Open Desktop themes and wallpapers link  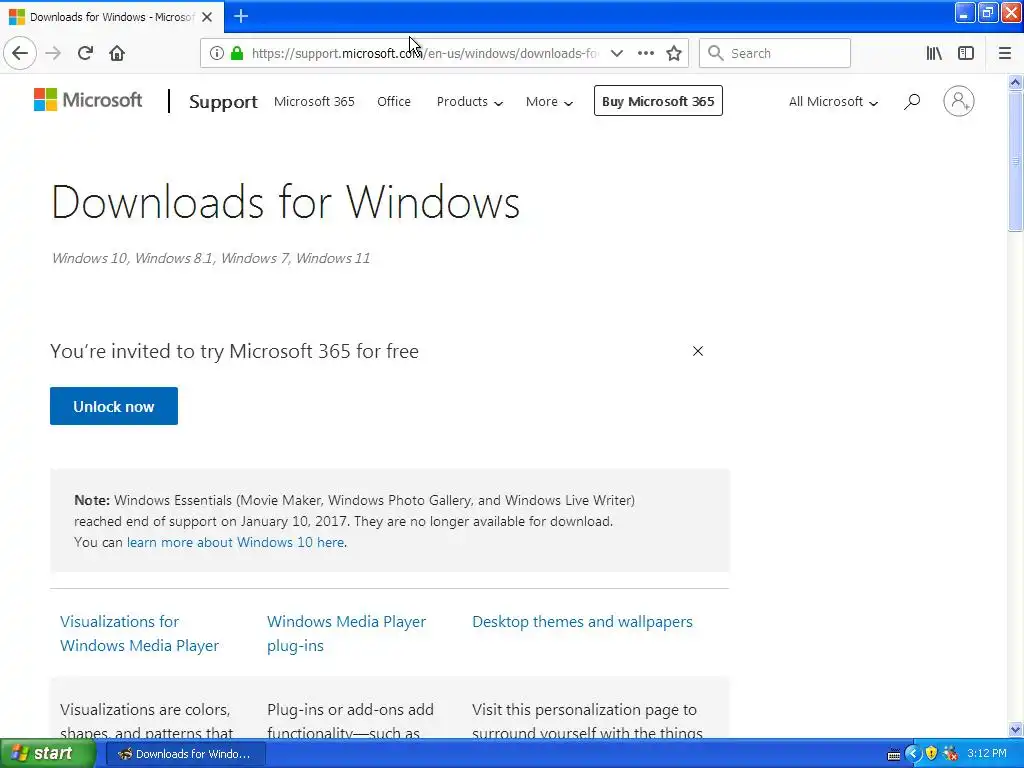pos(582,622)
